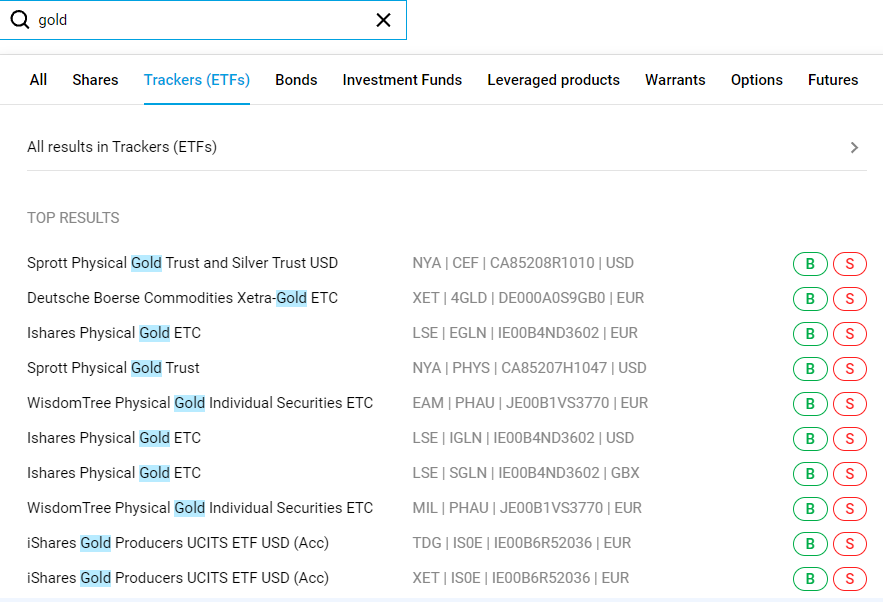
Task: Hit Sell icon for MIL PHAU WisdomTree
Action: coord(849,509)
